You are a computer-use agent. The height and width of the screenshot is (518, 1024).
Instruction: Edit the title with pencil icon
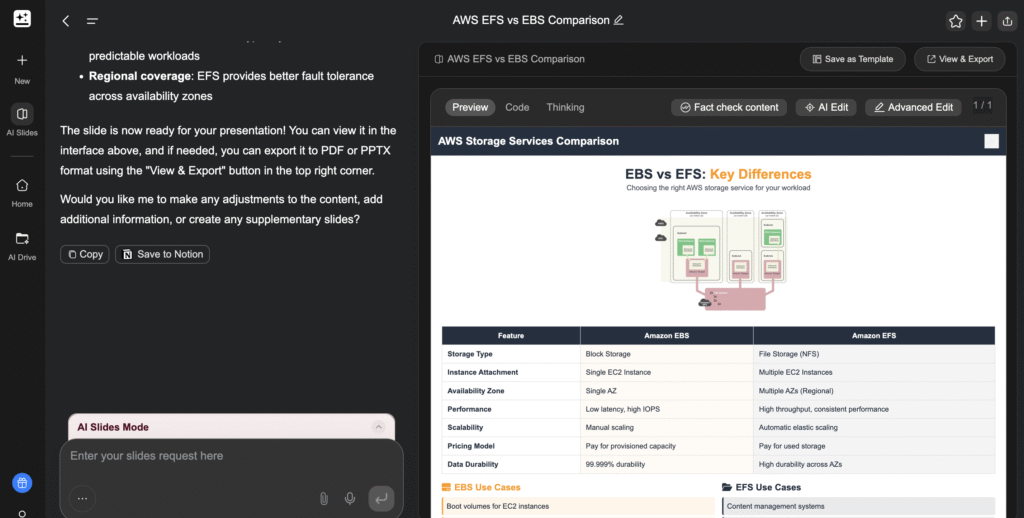pyautogui.click(x=618, y=20)
